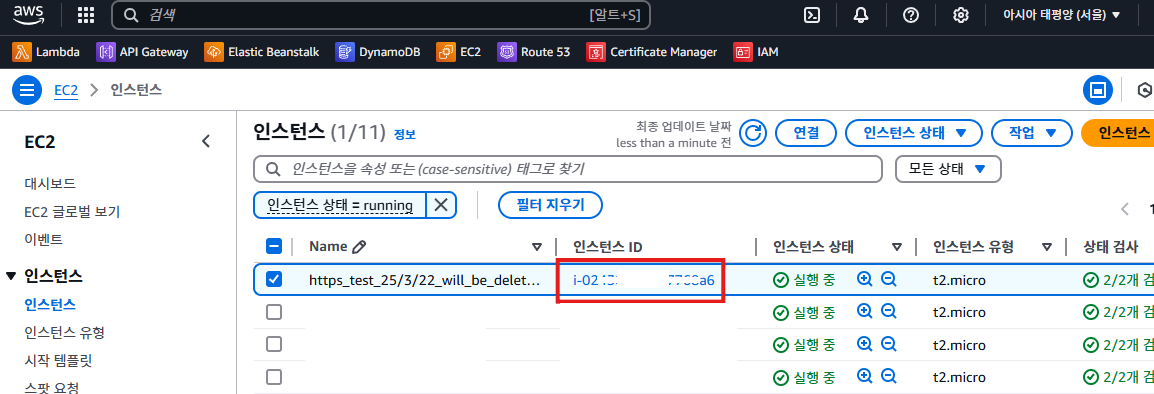
Task: Open EC2 글로벌 보기 in sidebar
Action: (x=72, y=212)
